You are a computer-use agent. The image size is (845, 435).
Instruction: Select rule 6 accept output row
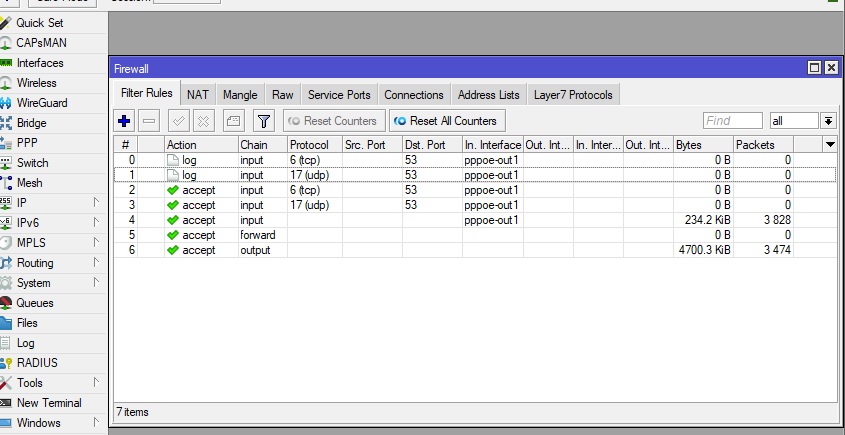475,250
